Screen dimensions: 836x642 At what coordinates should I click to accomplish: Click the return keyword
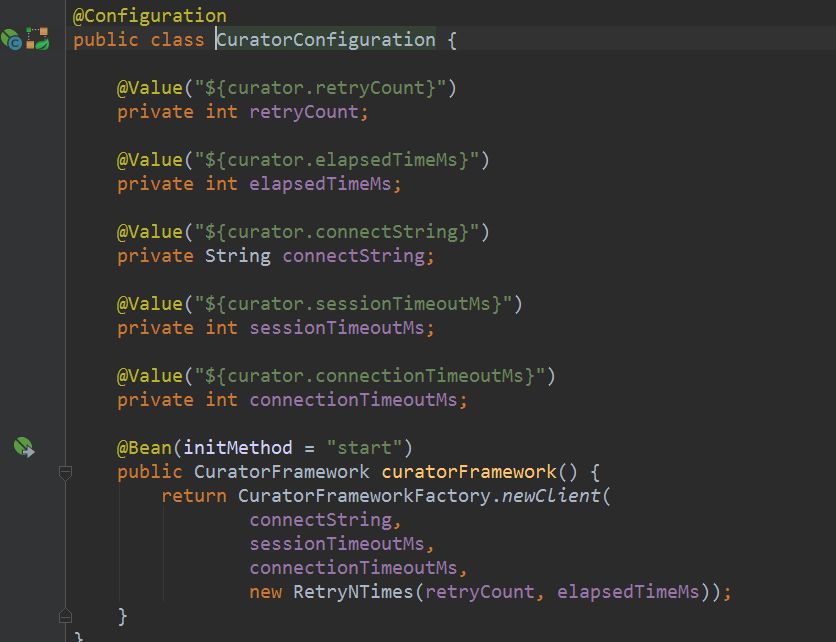[194, 496]
